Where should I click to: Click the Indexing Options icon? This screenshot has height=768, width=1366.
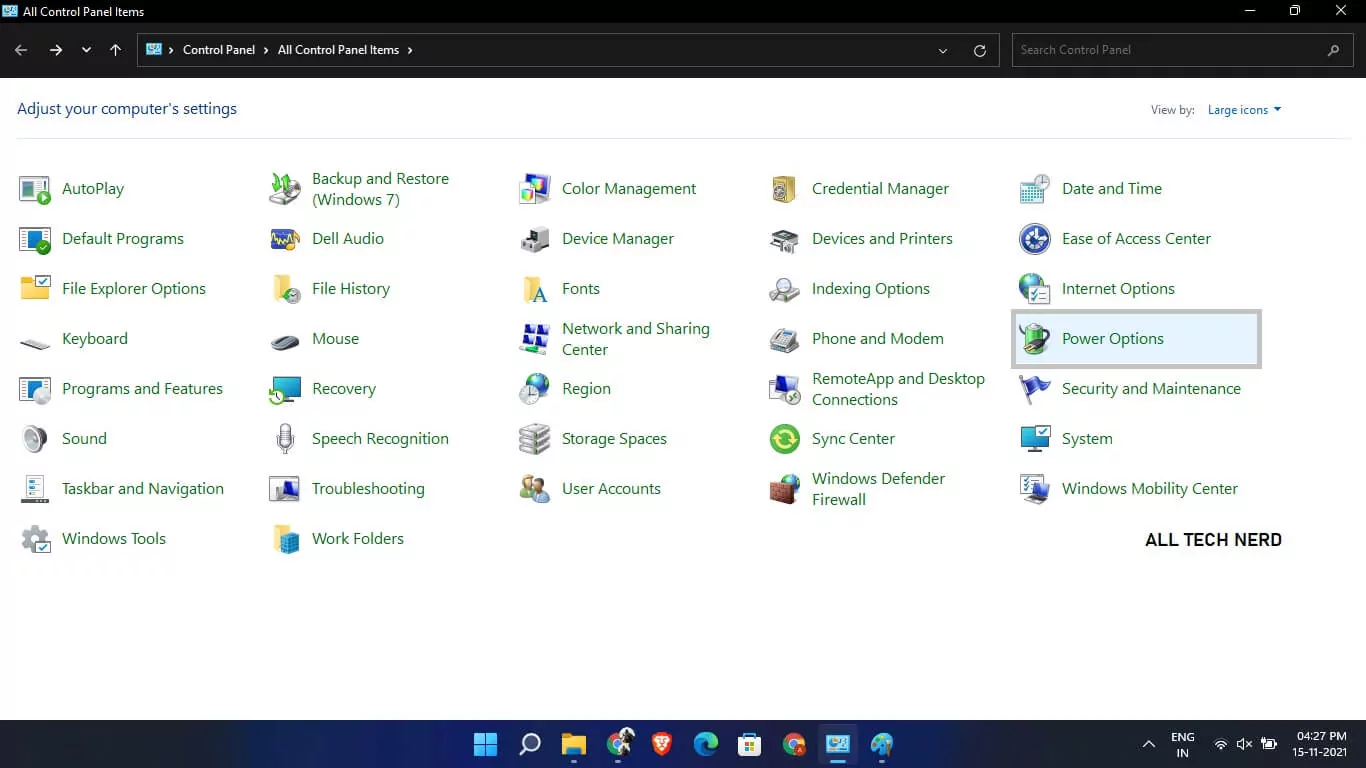[785, 289]
